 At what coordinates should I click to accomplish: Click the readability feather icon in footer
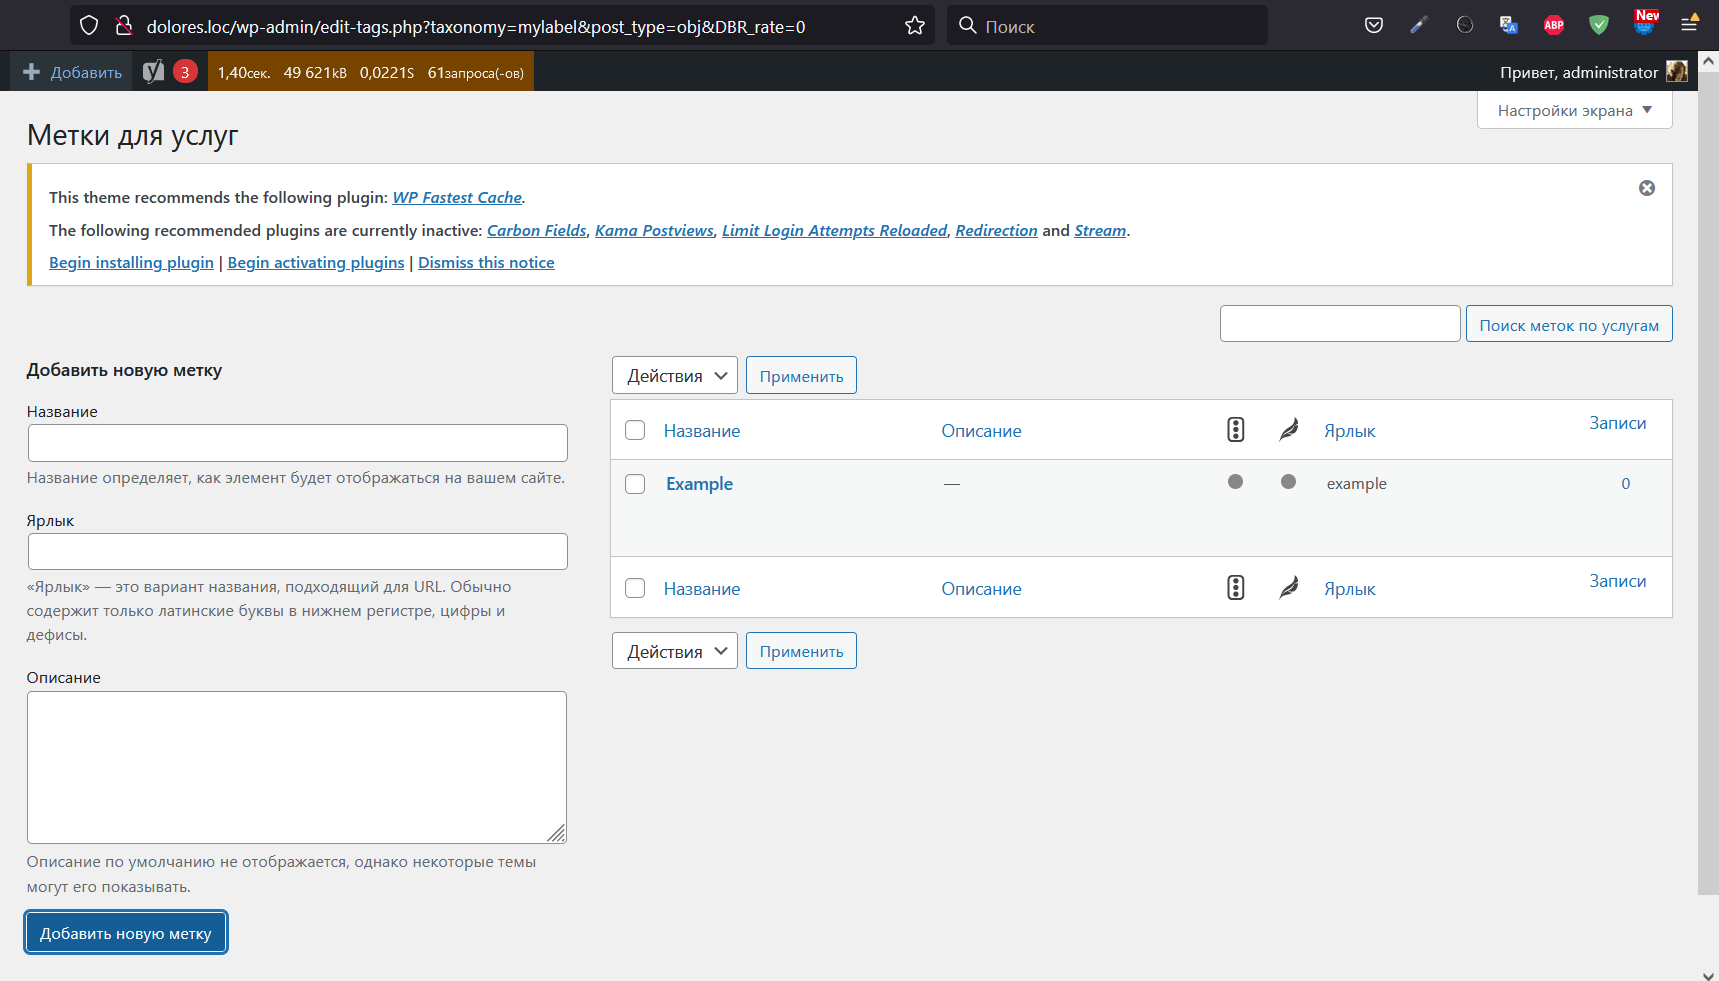(1289, 588)
